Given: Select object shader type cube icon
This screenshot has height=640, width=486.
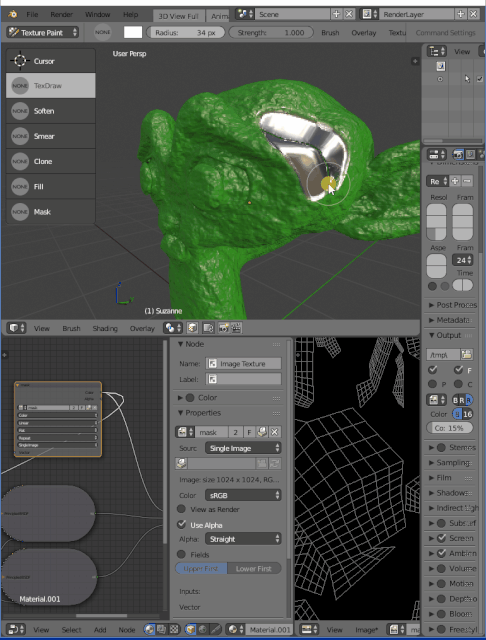Looking at the screenshot, I should pyautogui.click(x=190, y=629).
